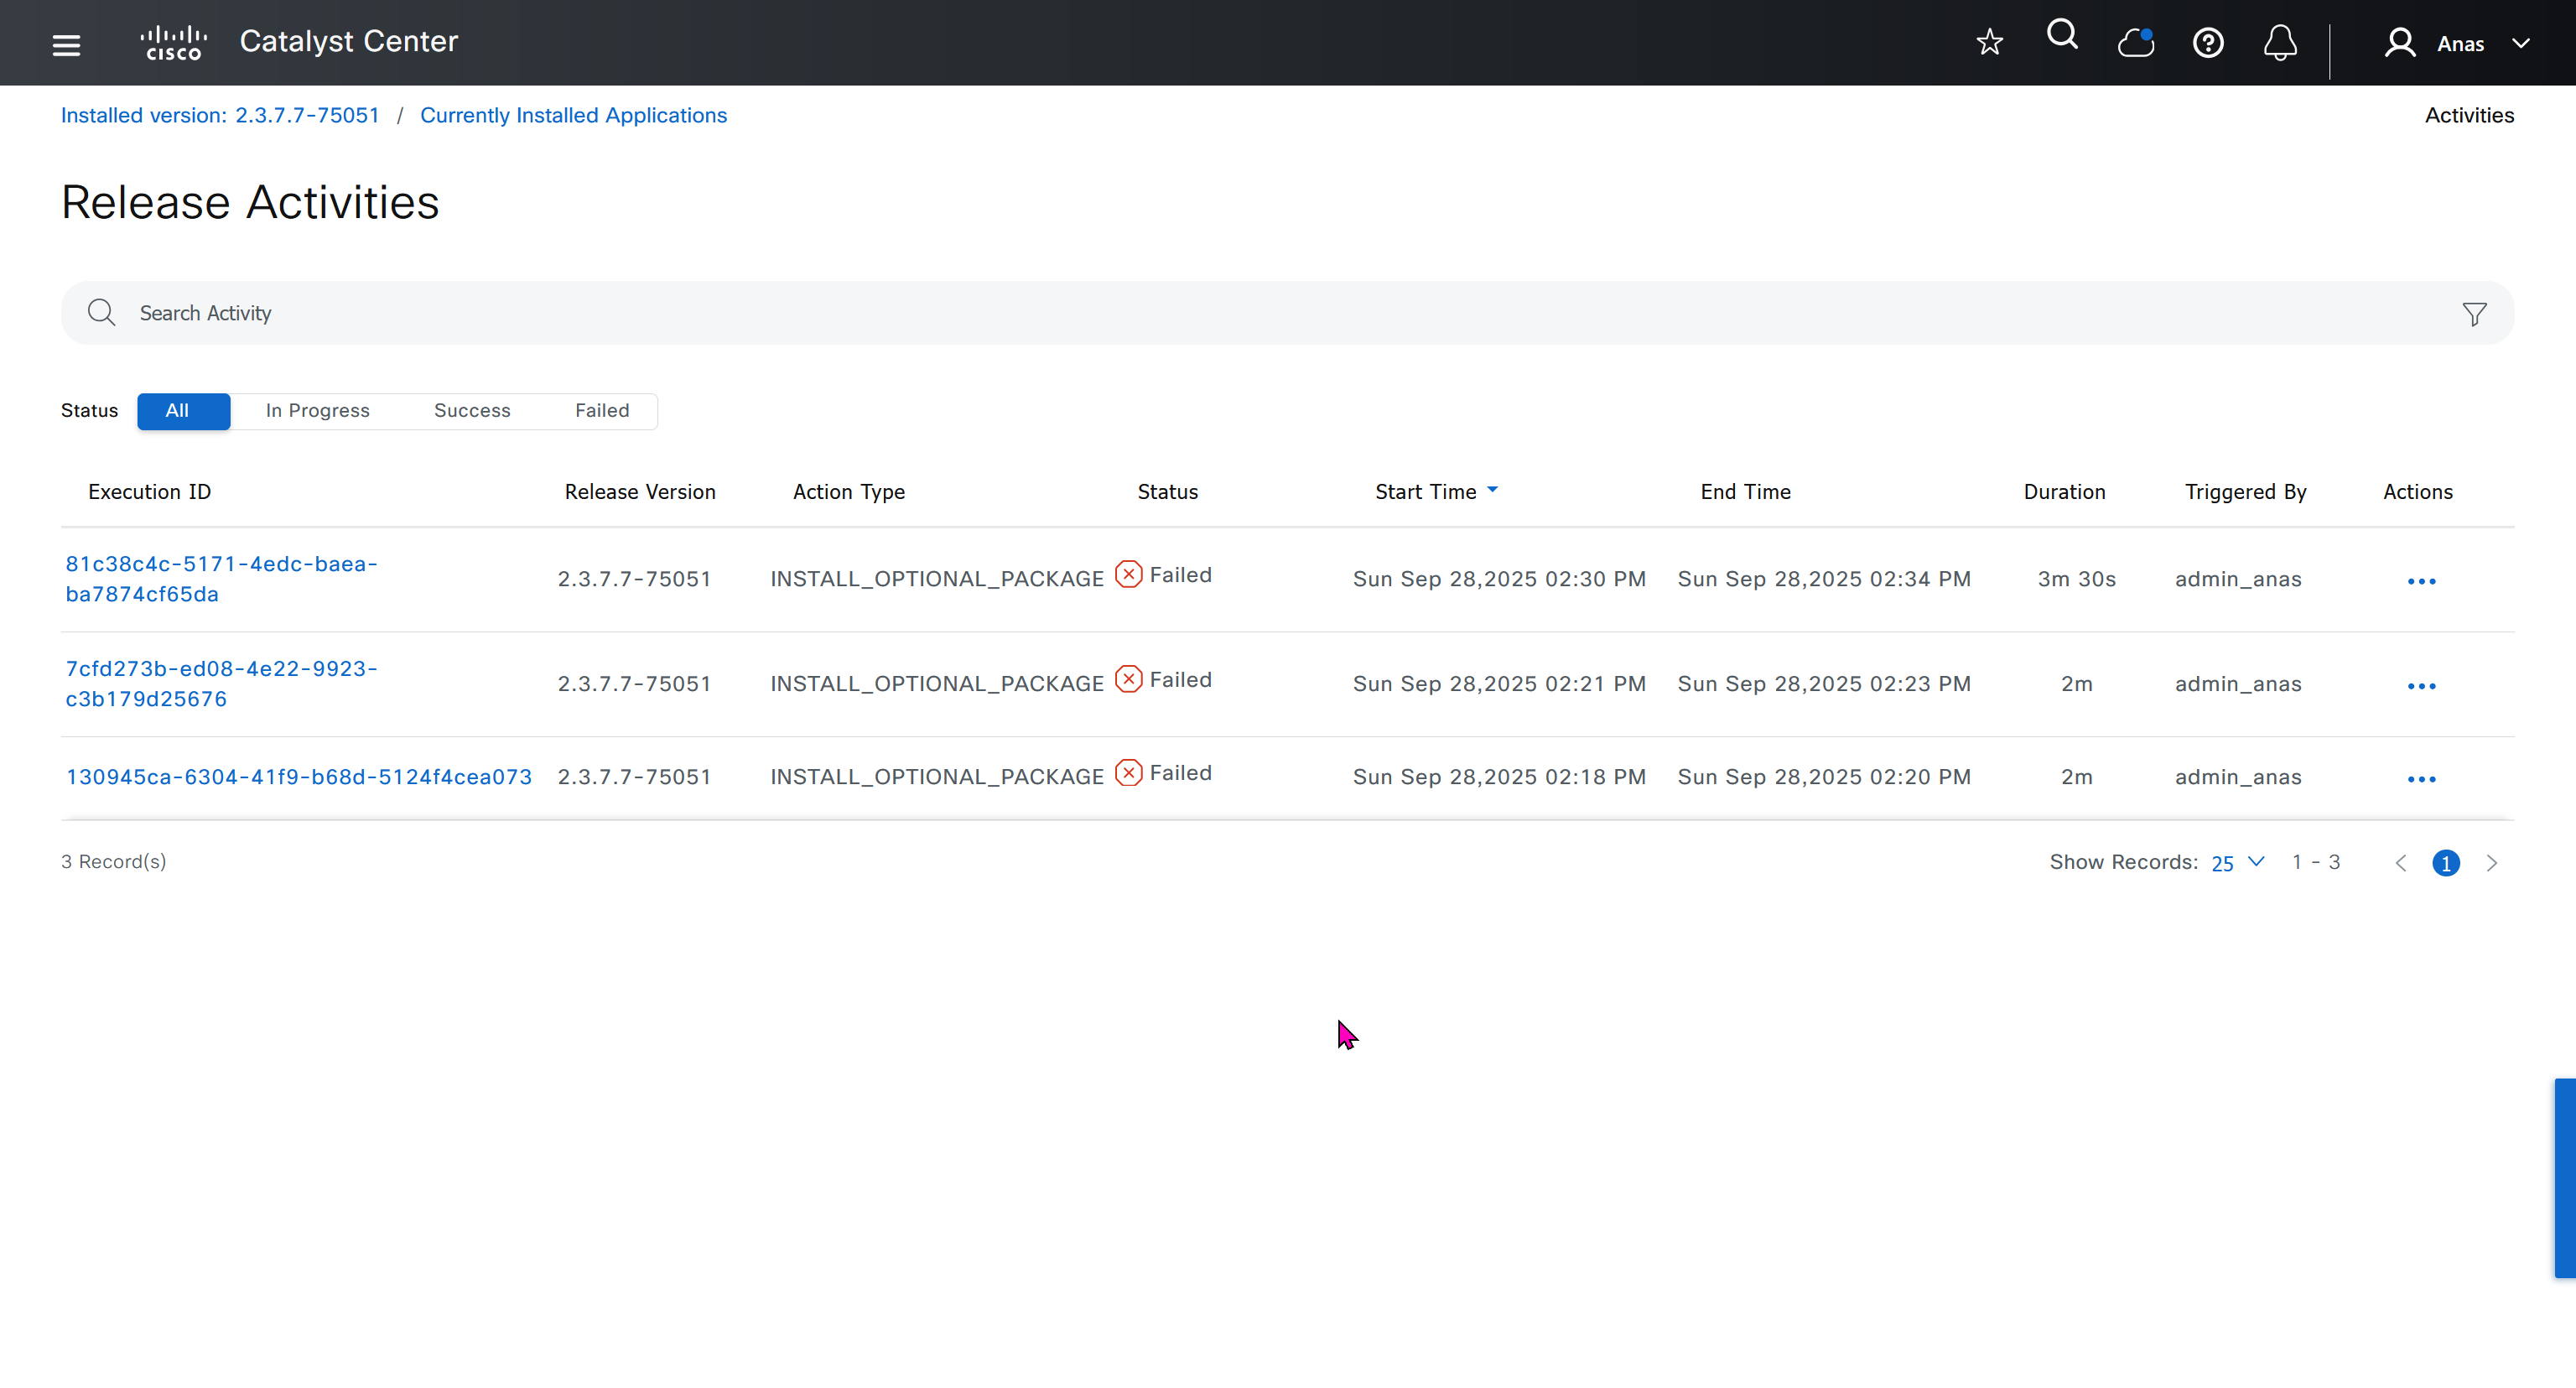Click the favorites star icon
The width and height of the screenshot is (2576, 1388).
1989,42
